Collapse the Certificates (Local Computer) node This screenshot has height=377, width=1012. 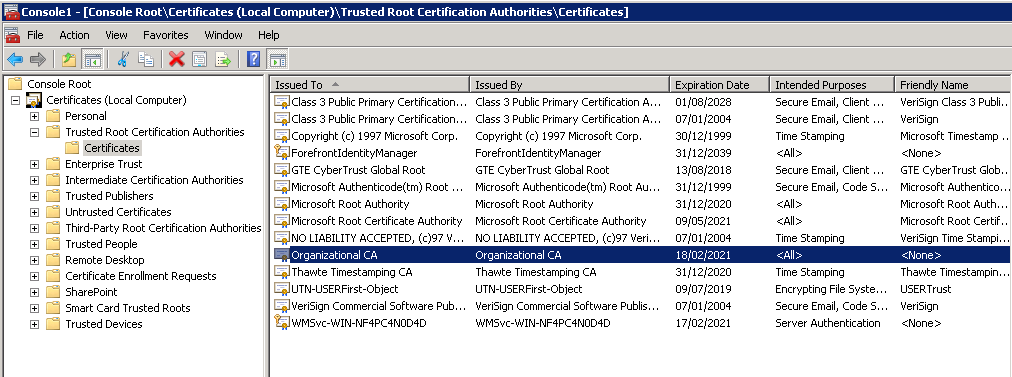(15, 100)
